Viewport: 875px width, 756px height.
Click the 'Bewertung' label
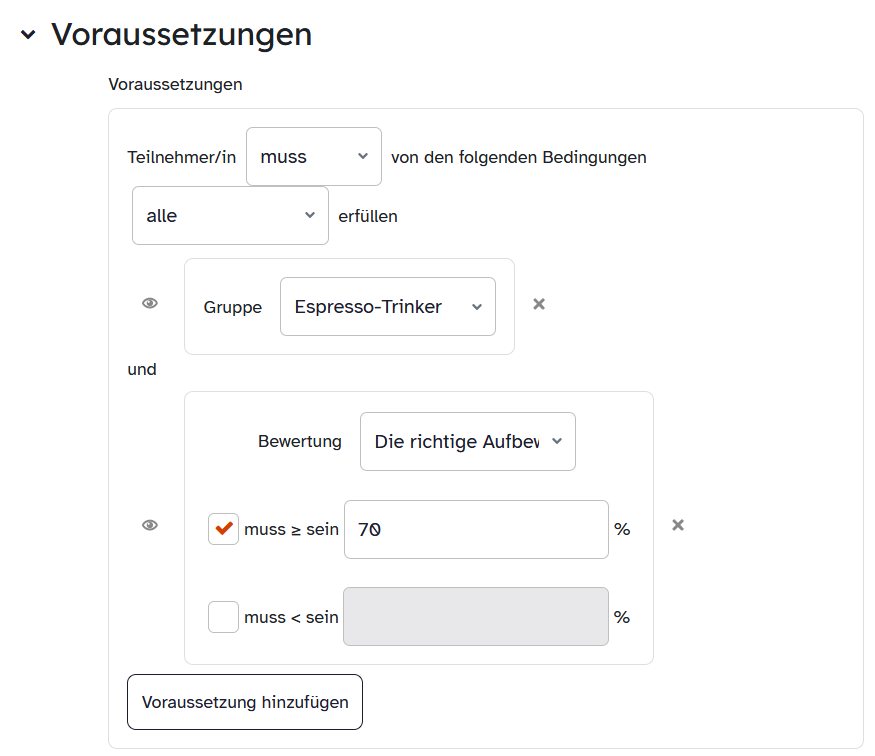click(x=300, y=441)
